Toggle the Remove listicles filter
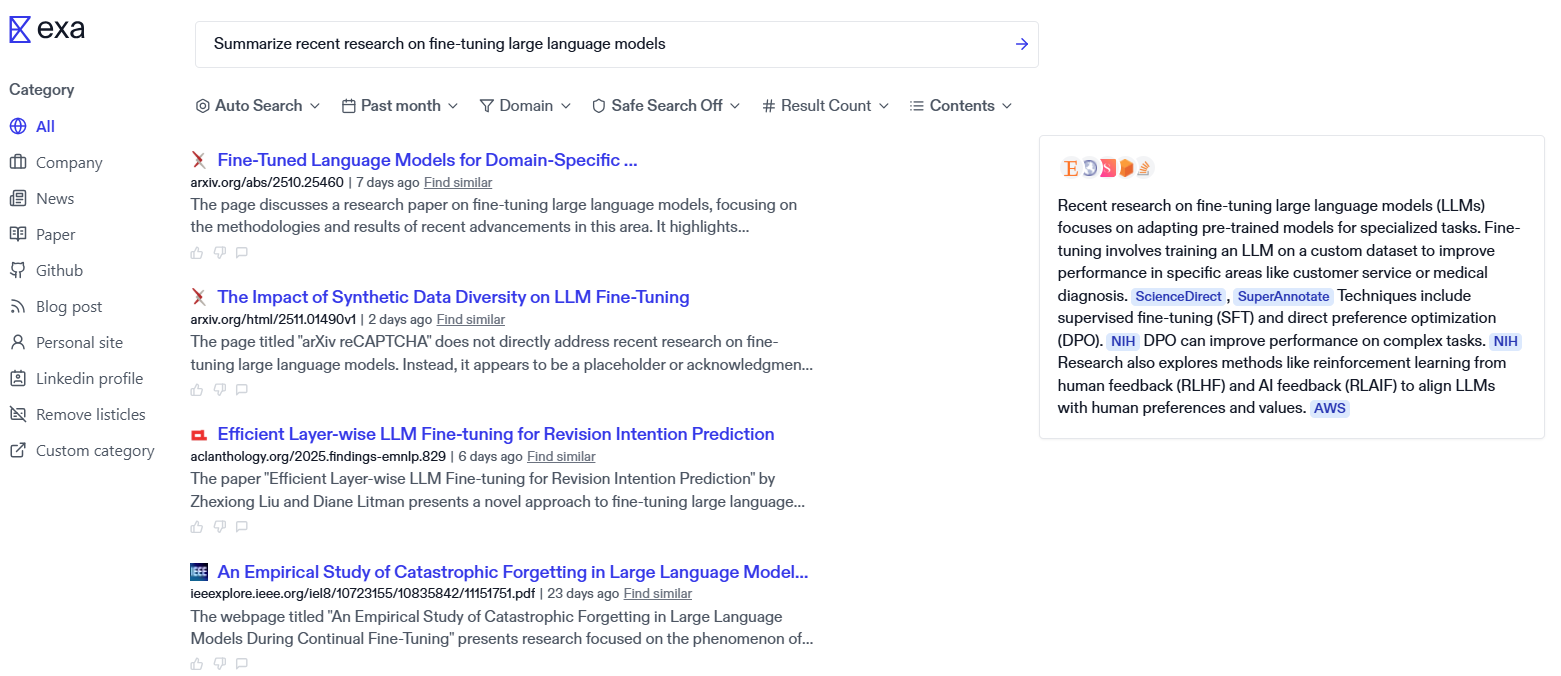1561x676 pixels. click(90, 415)
